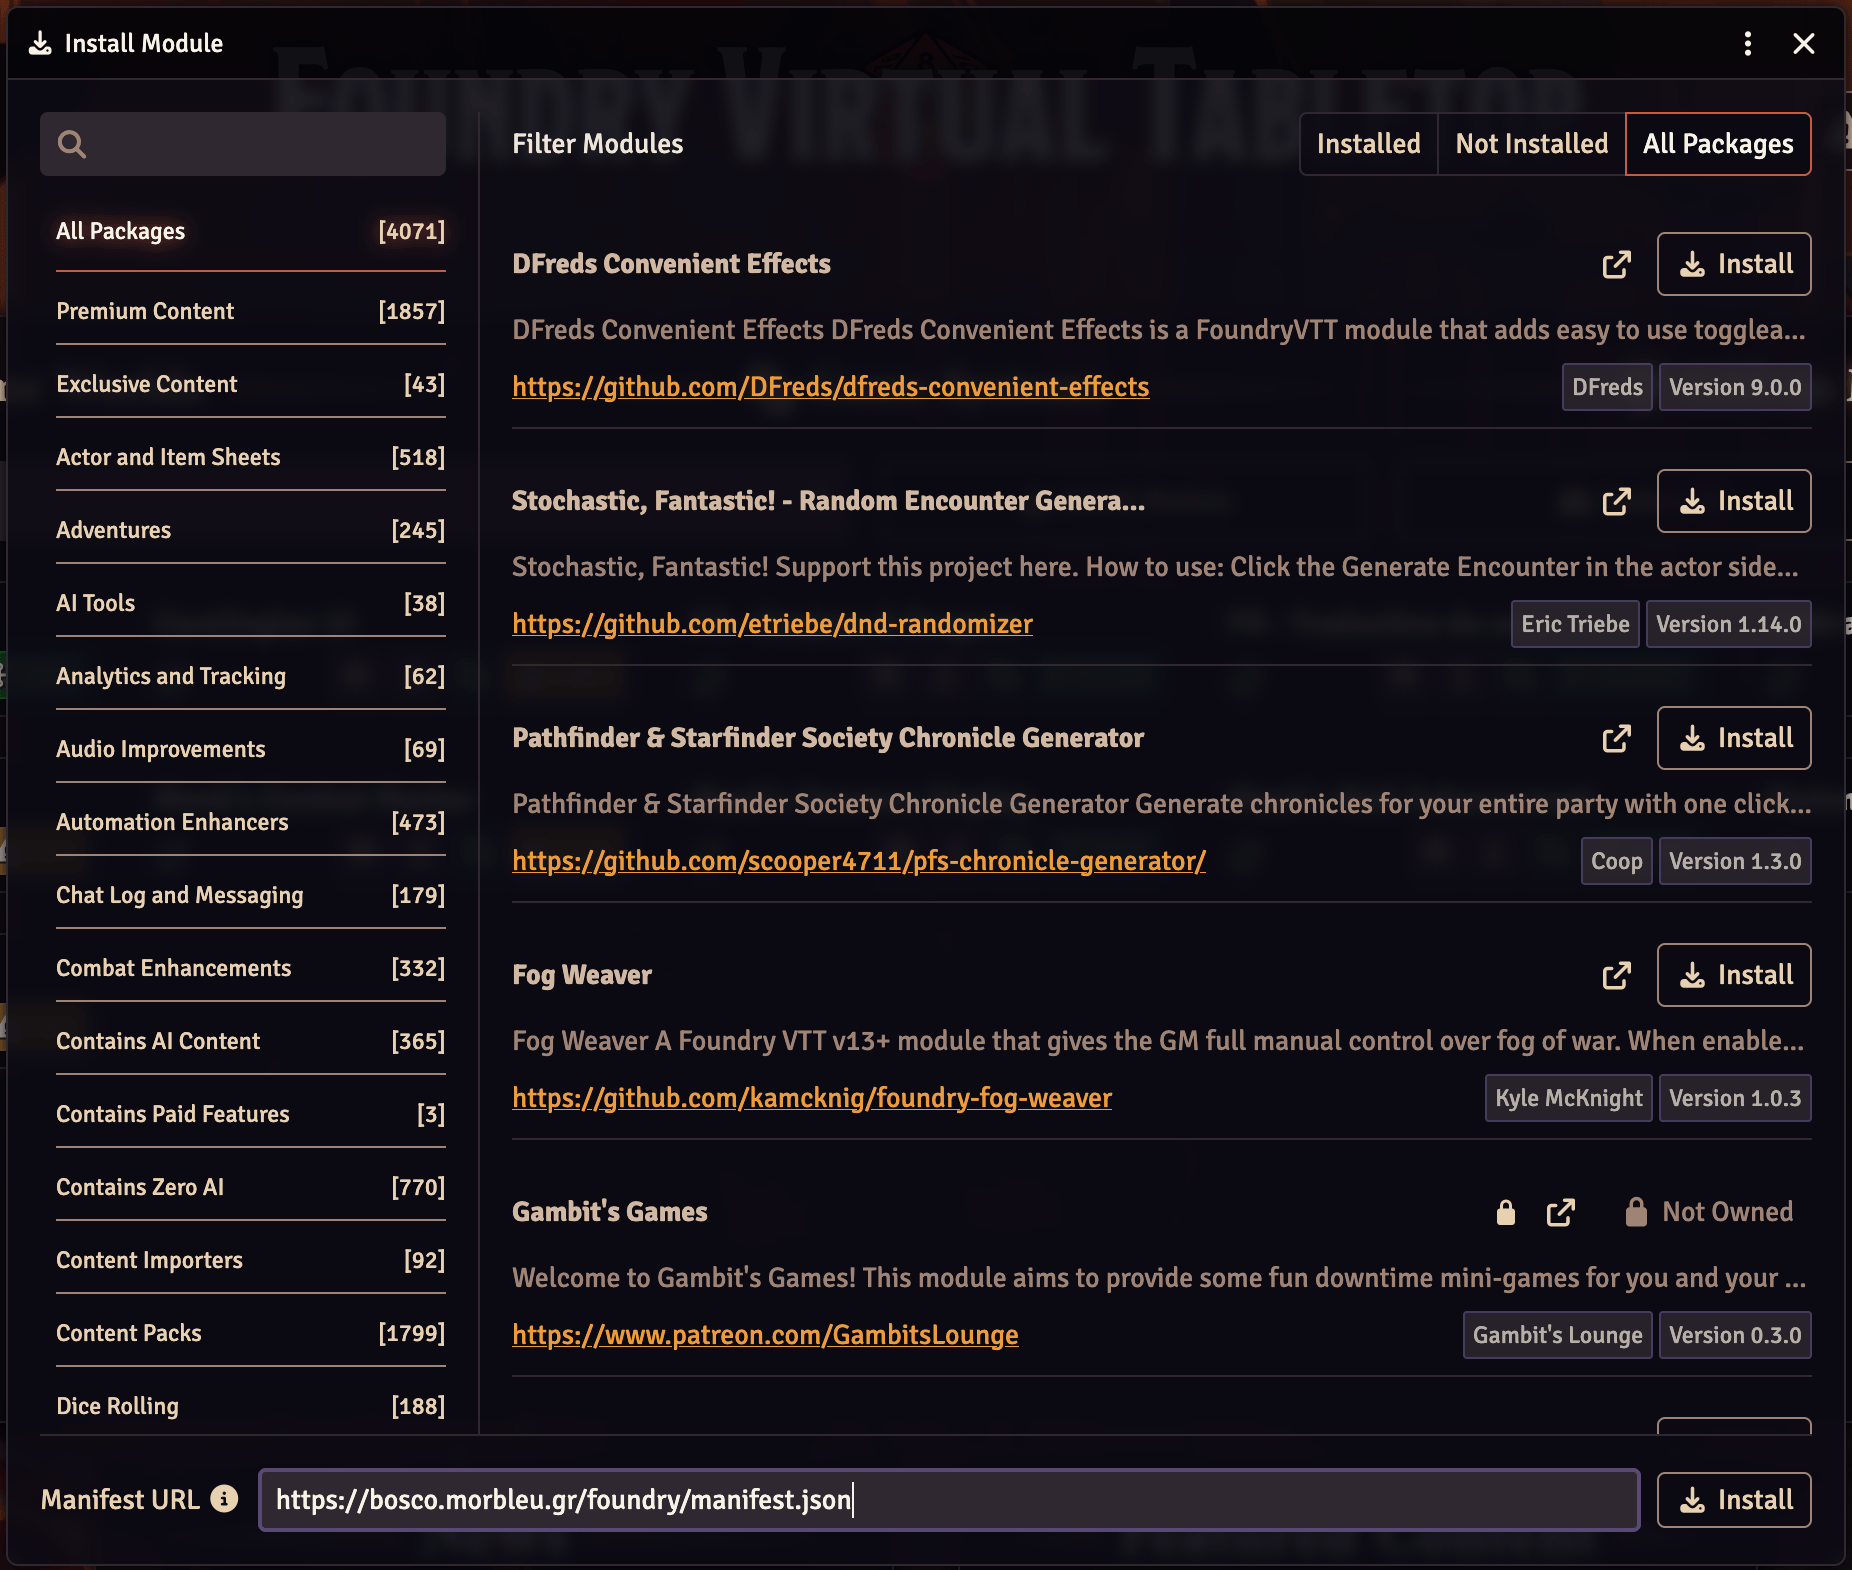Click the Coop author tag
The height and width of the screenshot is (1570, 1852).
1616,861
